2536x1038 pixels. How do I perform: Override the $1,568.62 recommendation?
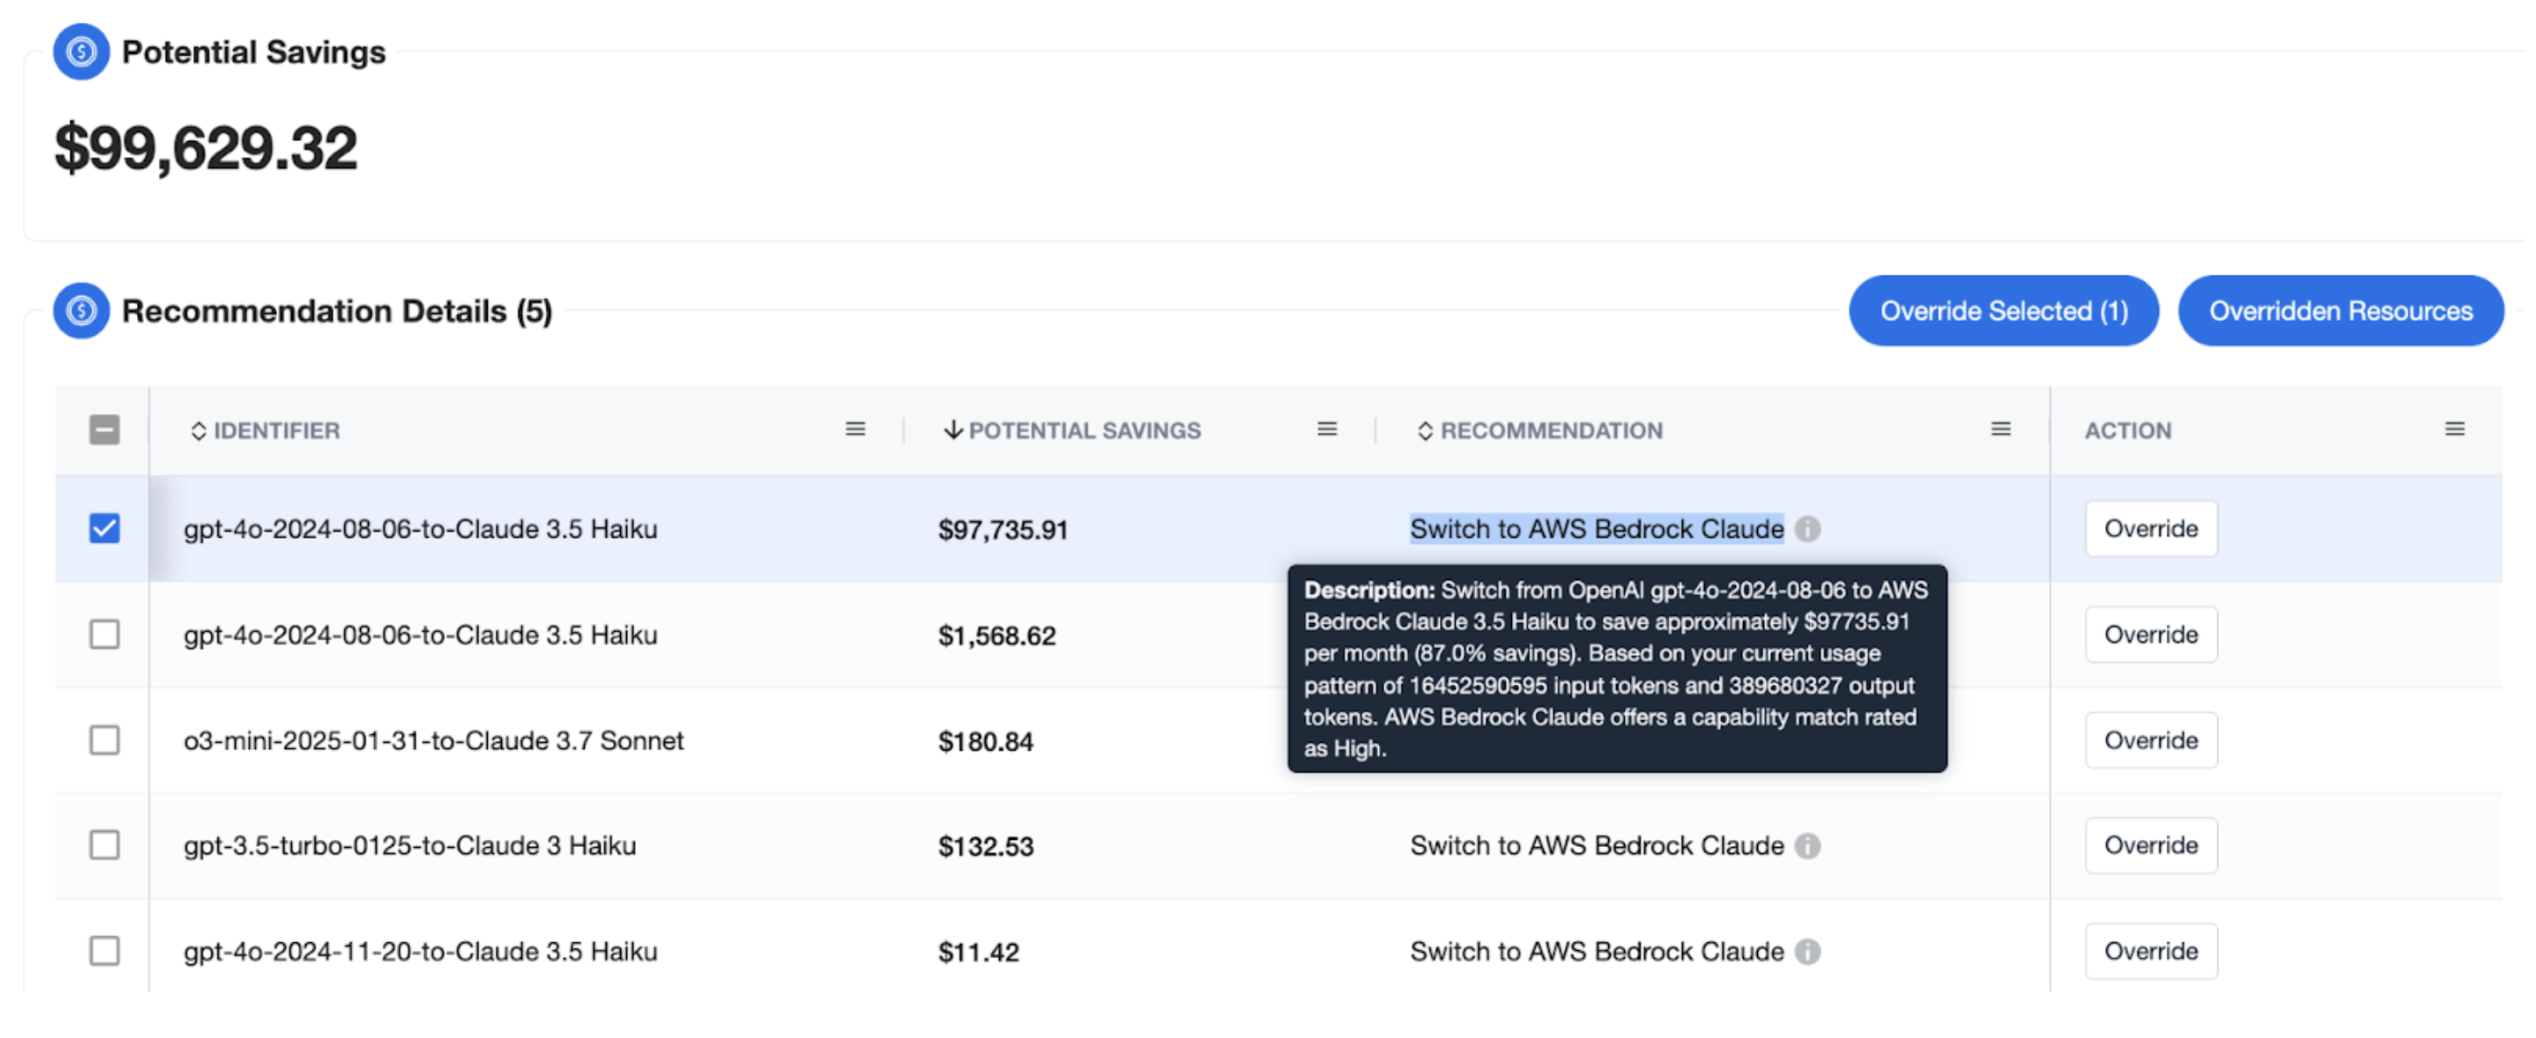(x=2151, y=634)
